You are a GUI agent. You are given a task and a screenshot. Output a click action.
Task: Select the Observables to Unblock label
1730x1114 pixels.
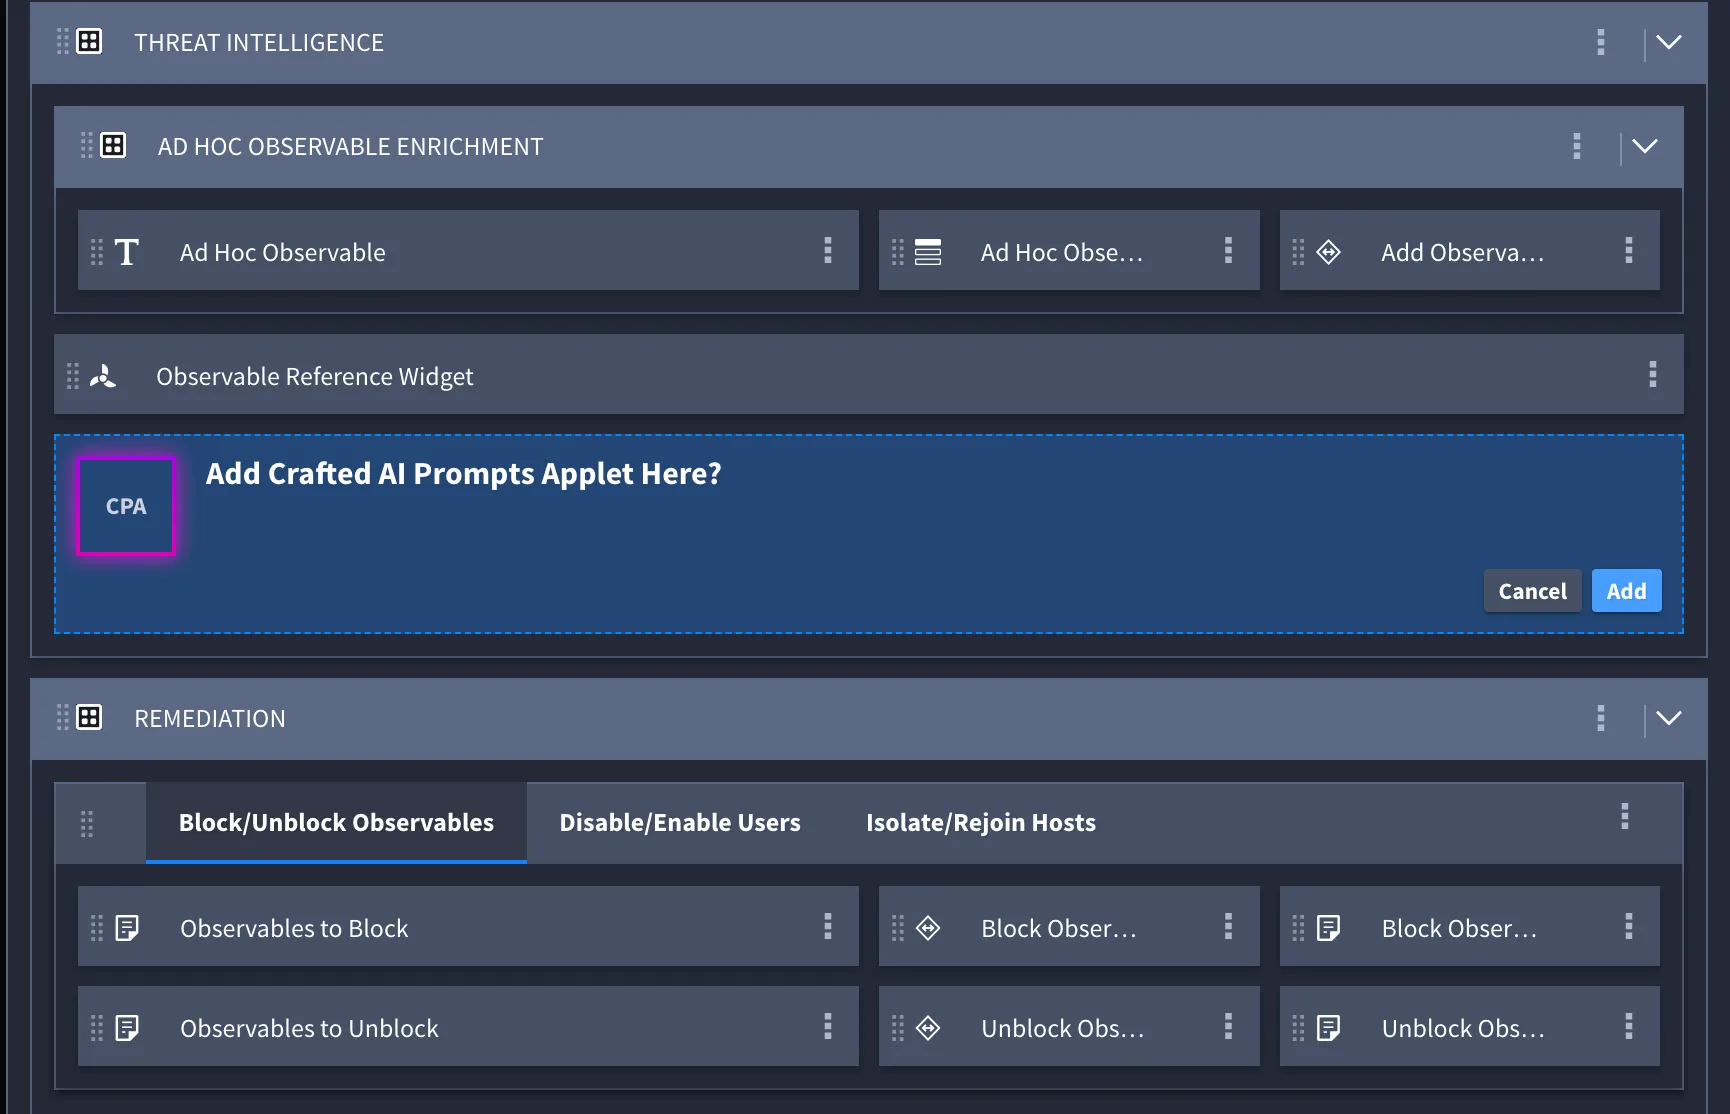coord(309,1028)
